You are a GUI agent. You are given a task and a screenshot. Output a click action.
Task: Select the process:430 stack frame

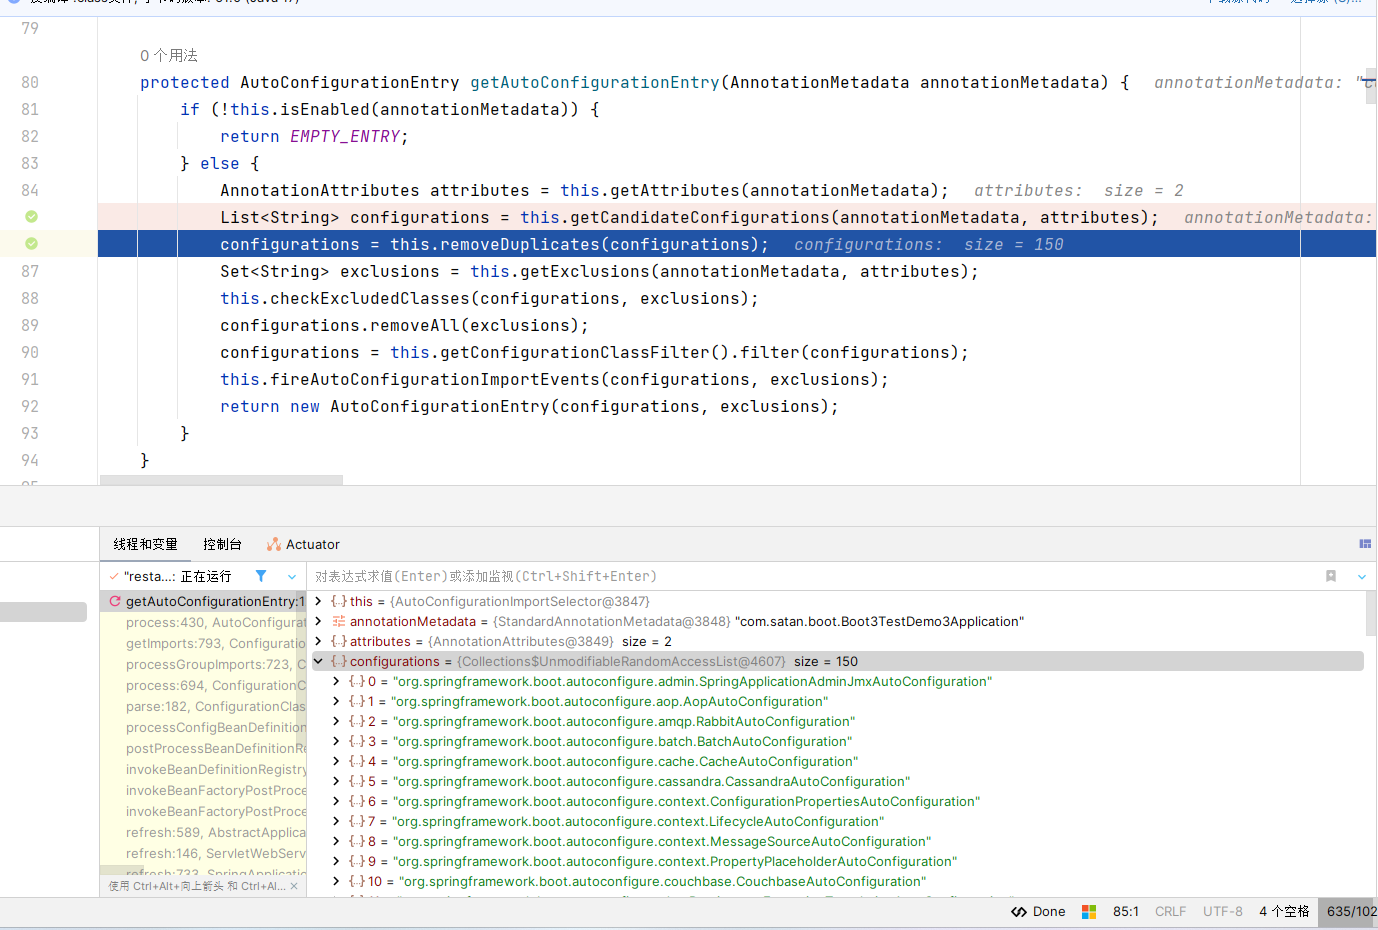[x=203, y=622]
